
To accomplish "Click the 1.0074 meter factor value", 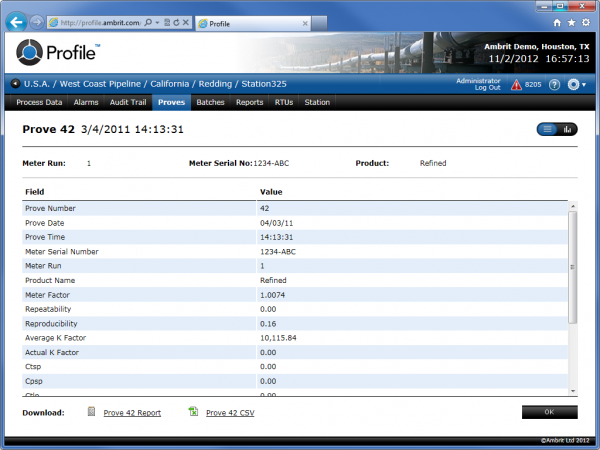I will pyautogui.click(x=272, y=295).
